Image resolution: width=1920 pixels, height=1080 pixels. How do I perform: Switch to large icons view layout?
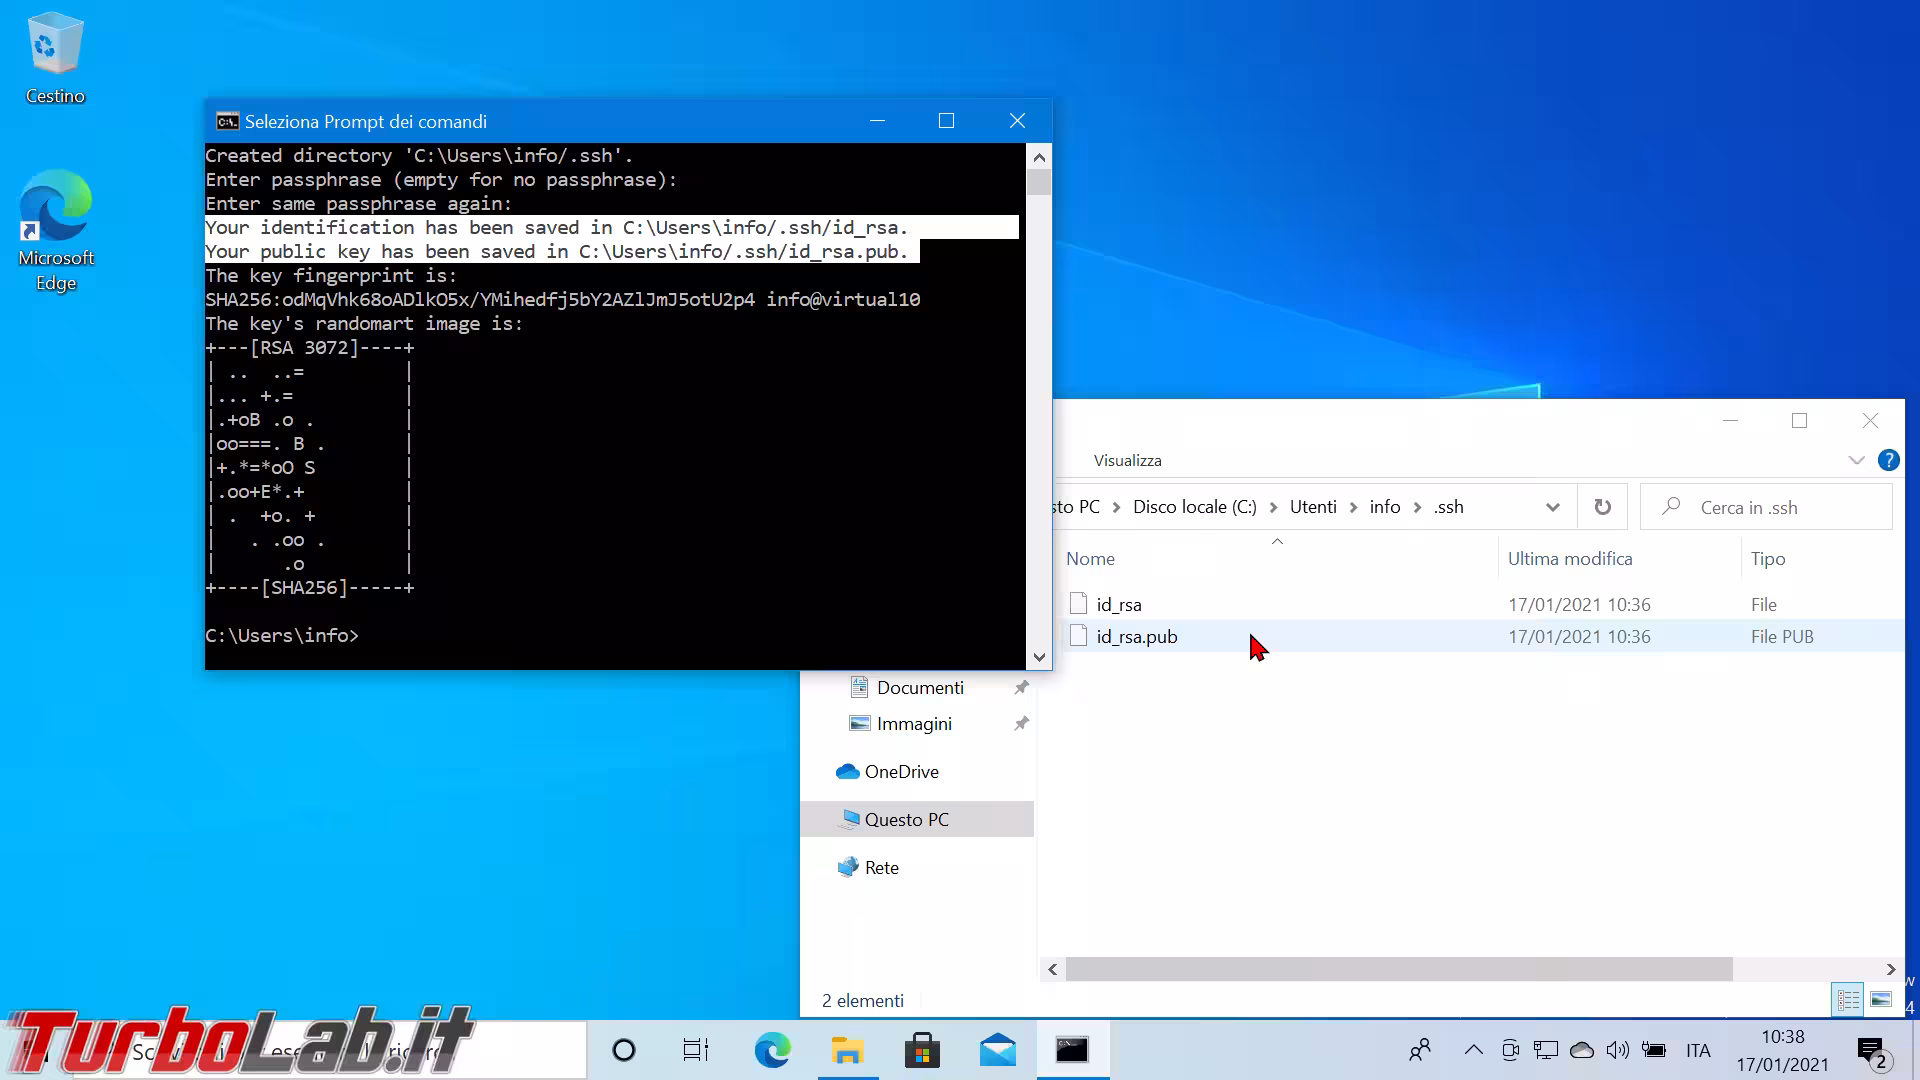click(1881, 999)
